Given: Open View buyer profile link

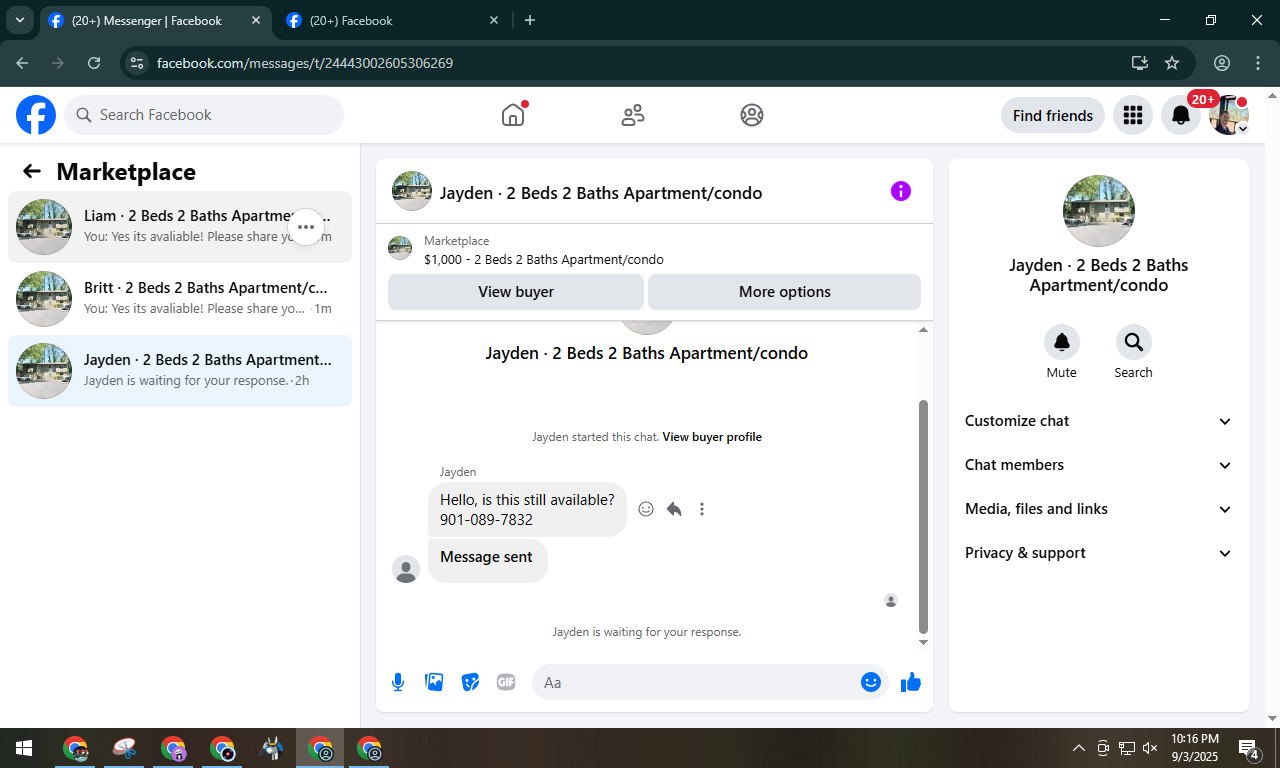Looking at the screenshot, I should click(x=712, y=437).
